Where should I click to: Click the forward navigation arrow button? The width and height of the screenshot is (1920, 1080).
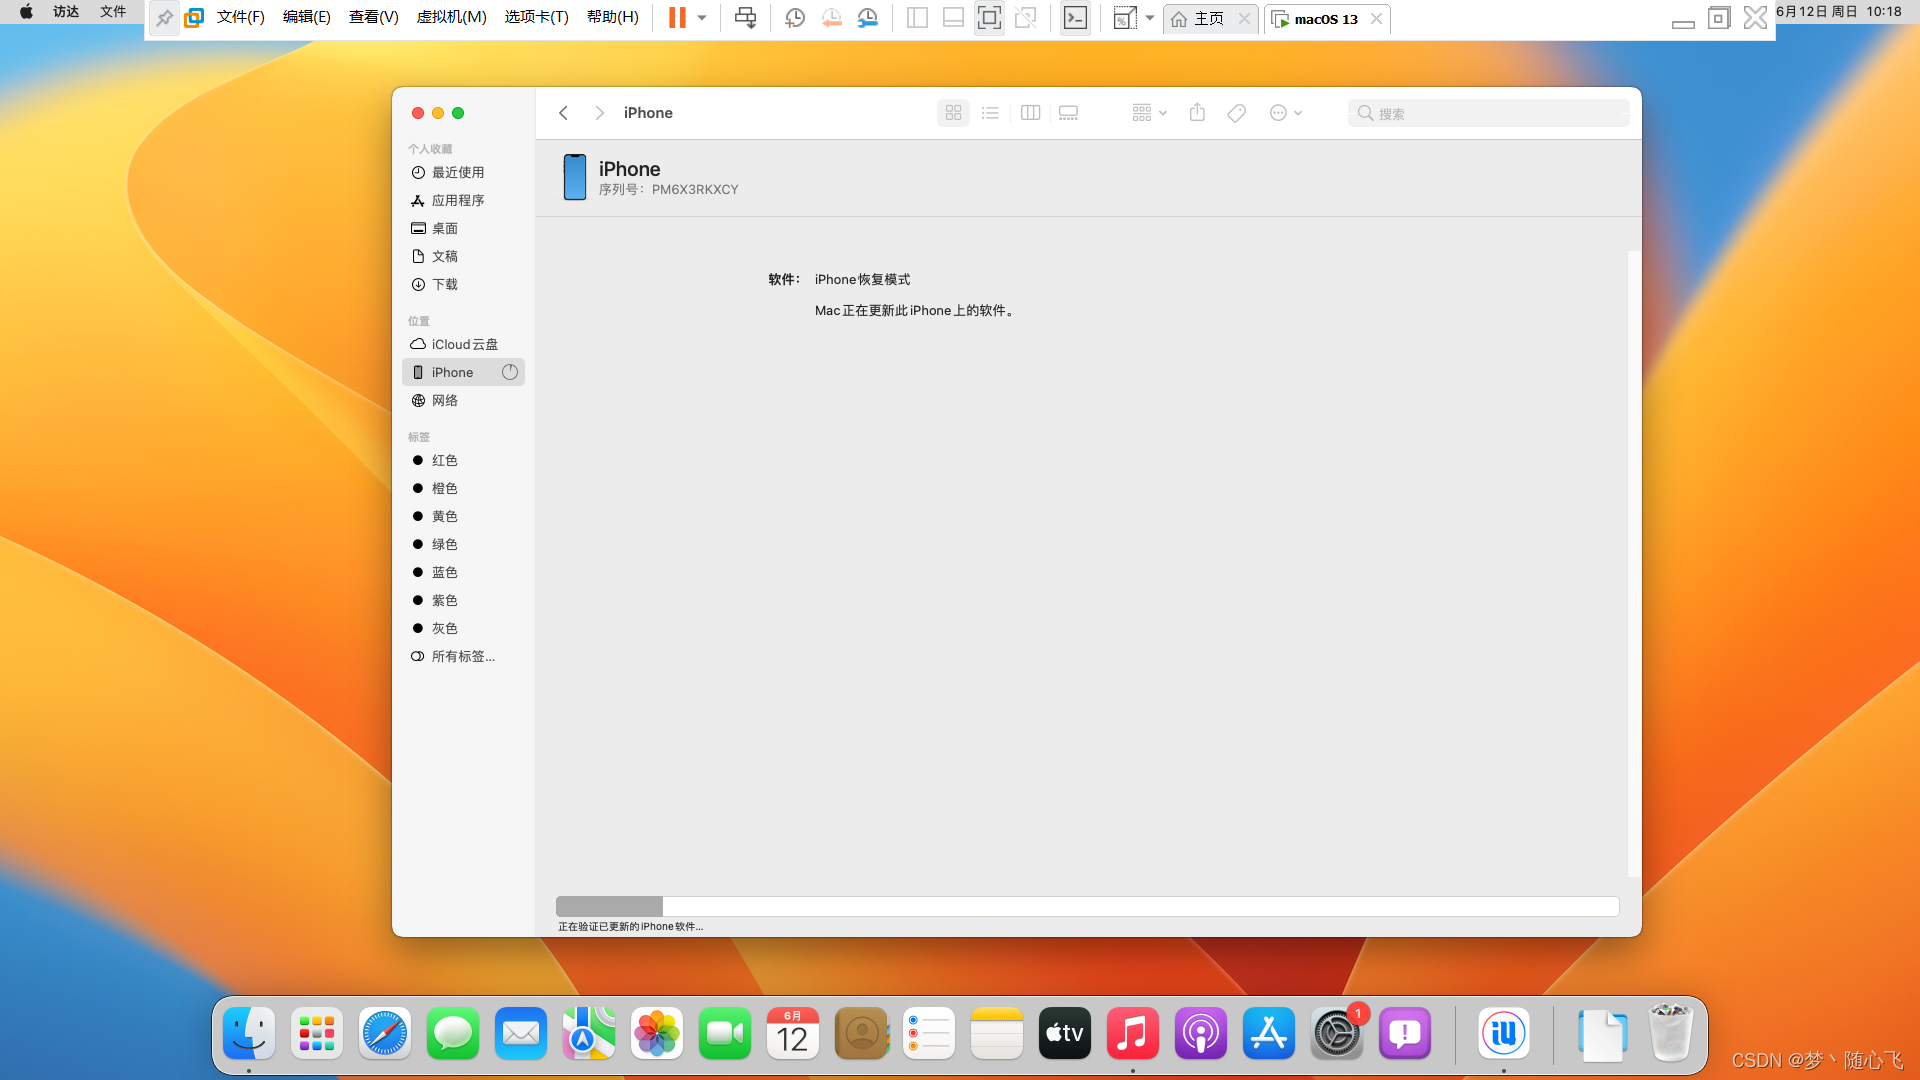[600, 112]
